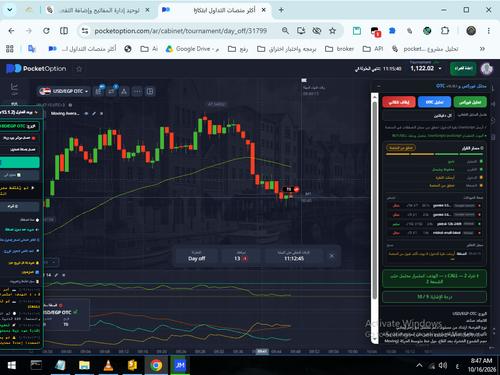Open the chart timeframe dropdown at lower left
The height and width of the screenshot is (375, 500).
(x=52, y=262)
